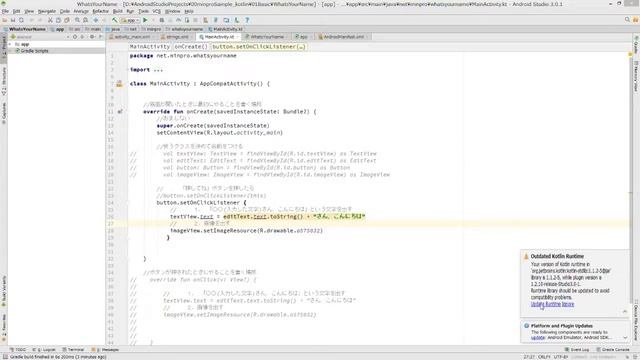
Task: Open the Gradle Console tool window
Action: click(613, 350)
